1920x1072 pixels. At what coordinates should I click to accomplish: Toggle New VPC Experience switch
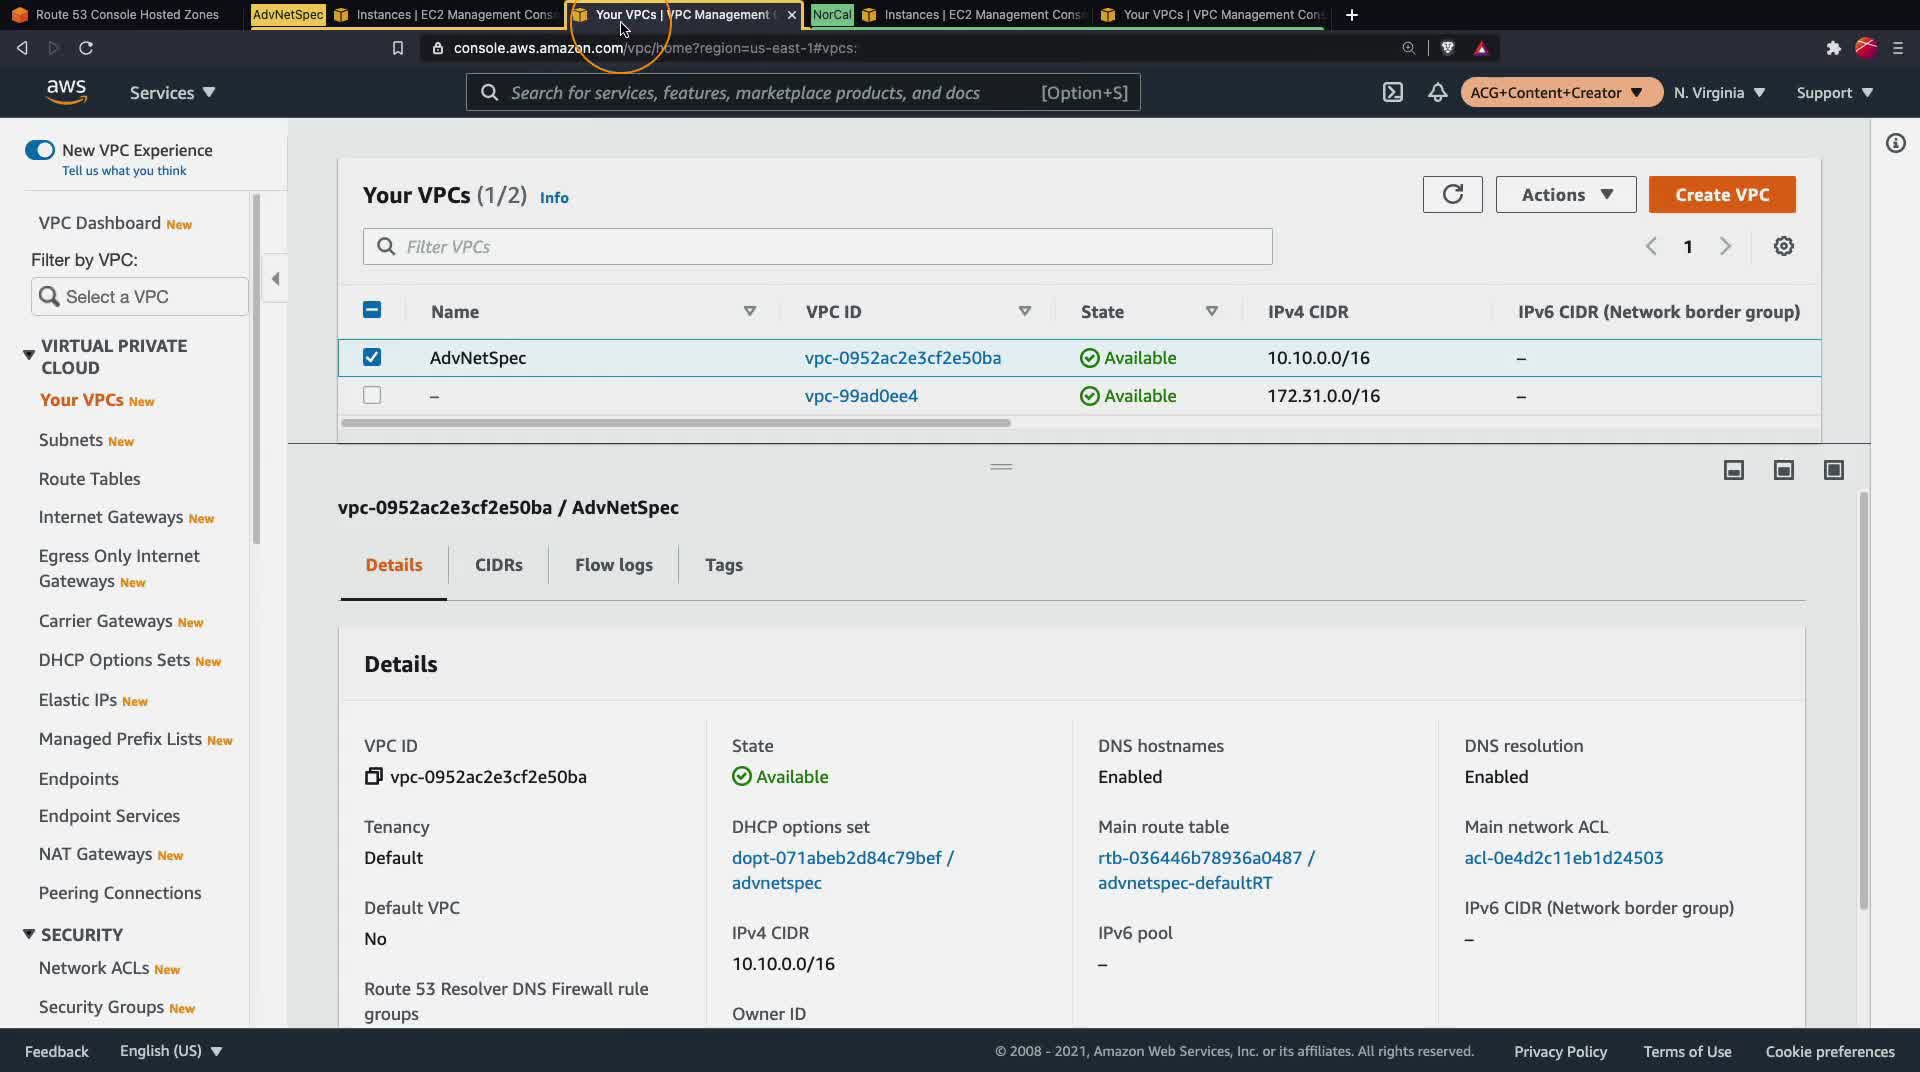click(x=40, y=150)
